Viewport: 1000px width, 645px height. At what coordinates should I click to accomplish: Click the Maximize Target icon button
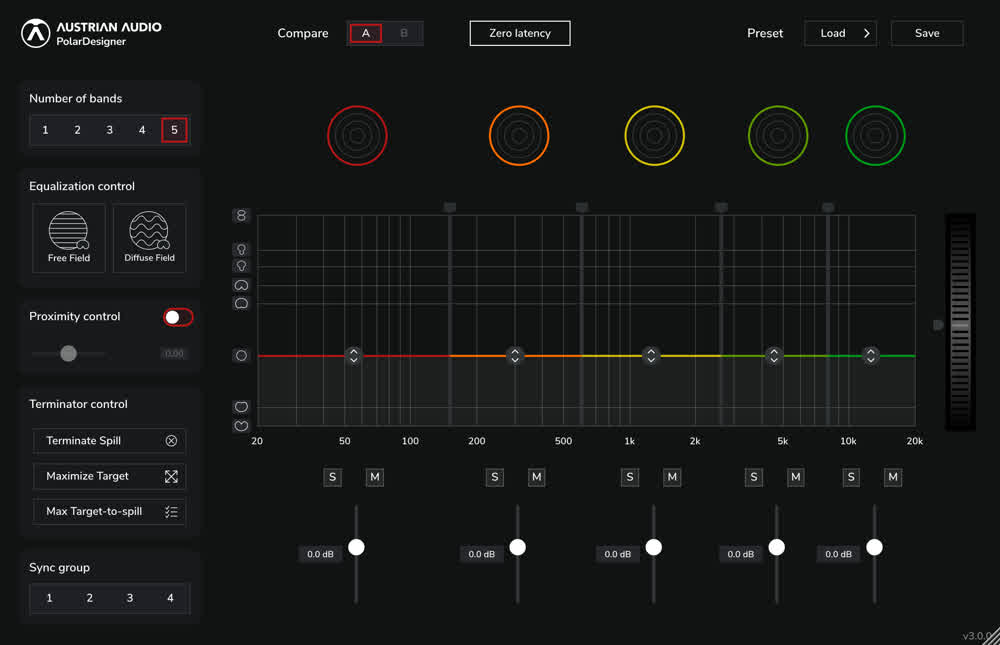[x=171, y=476]
